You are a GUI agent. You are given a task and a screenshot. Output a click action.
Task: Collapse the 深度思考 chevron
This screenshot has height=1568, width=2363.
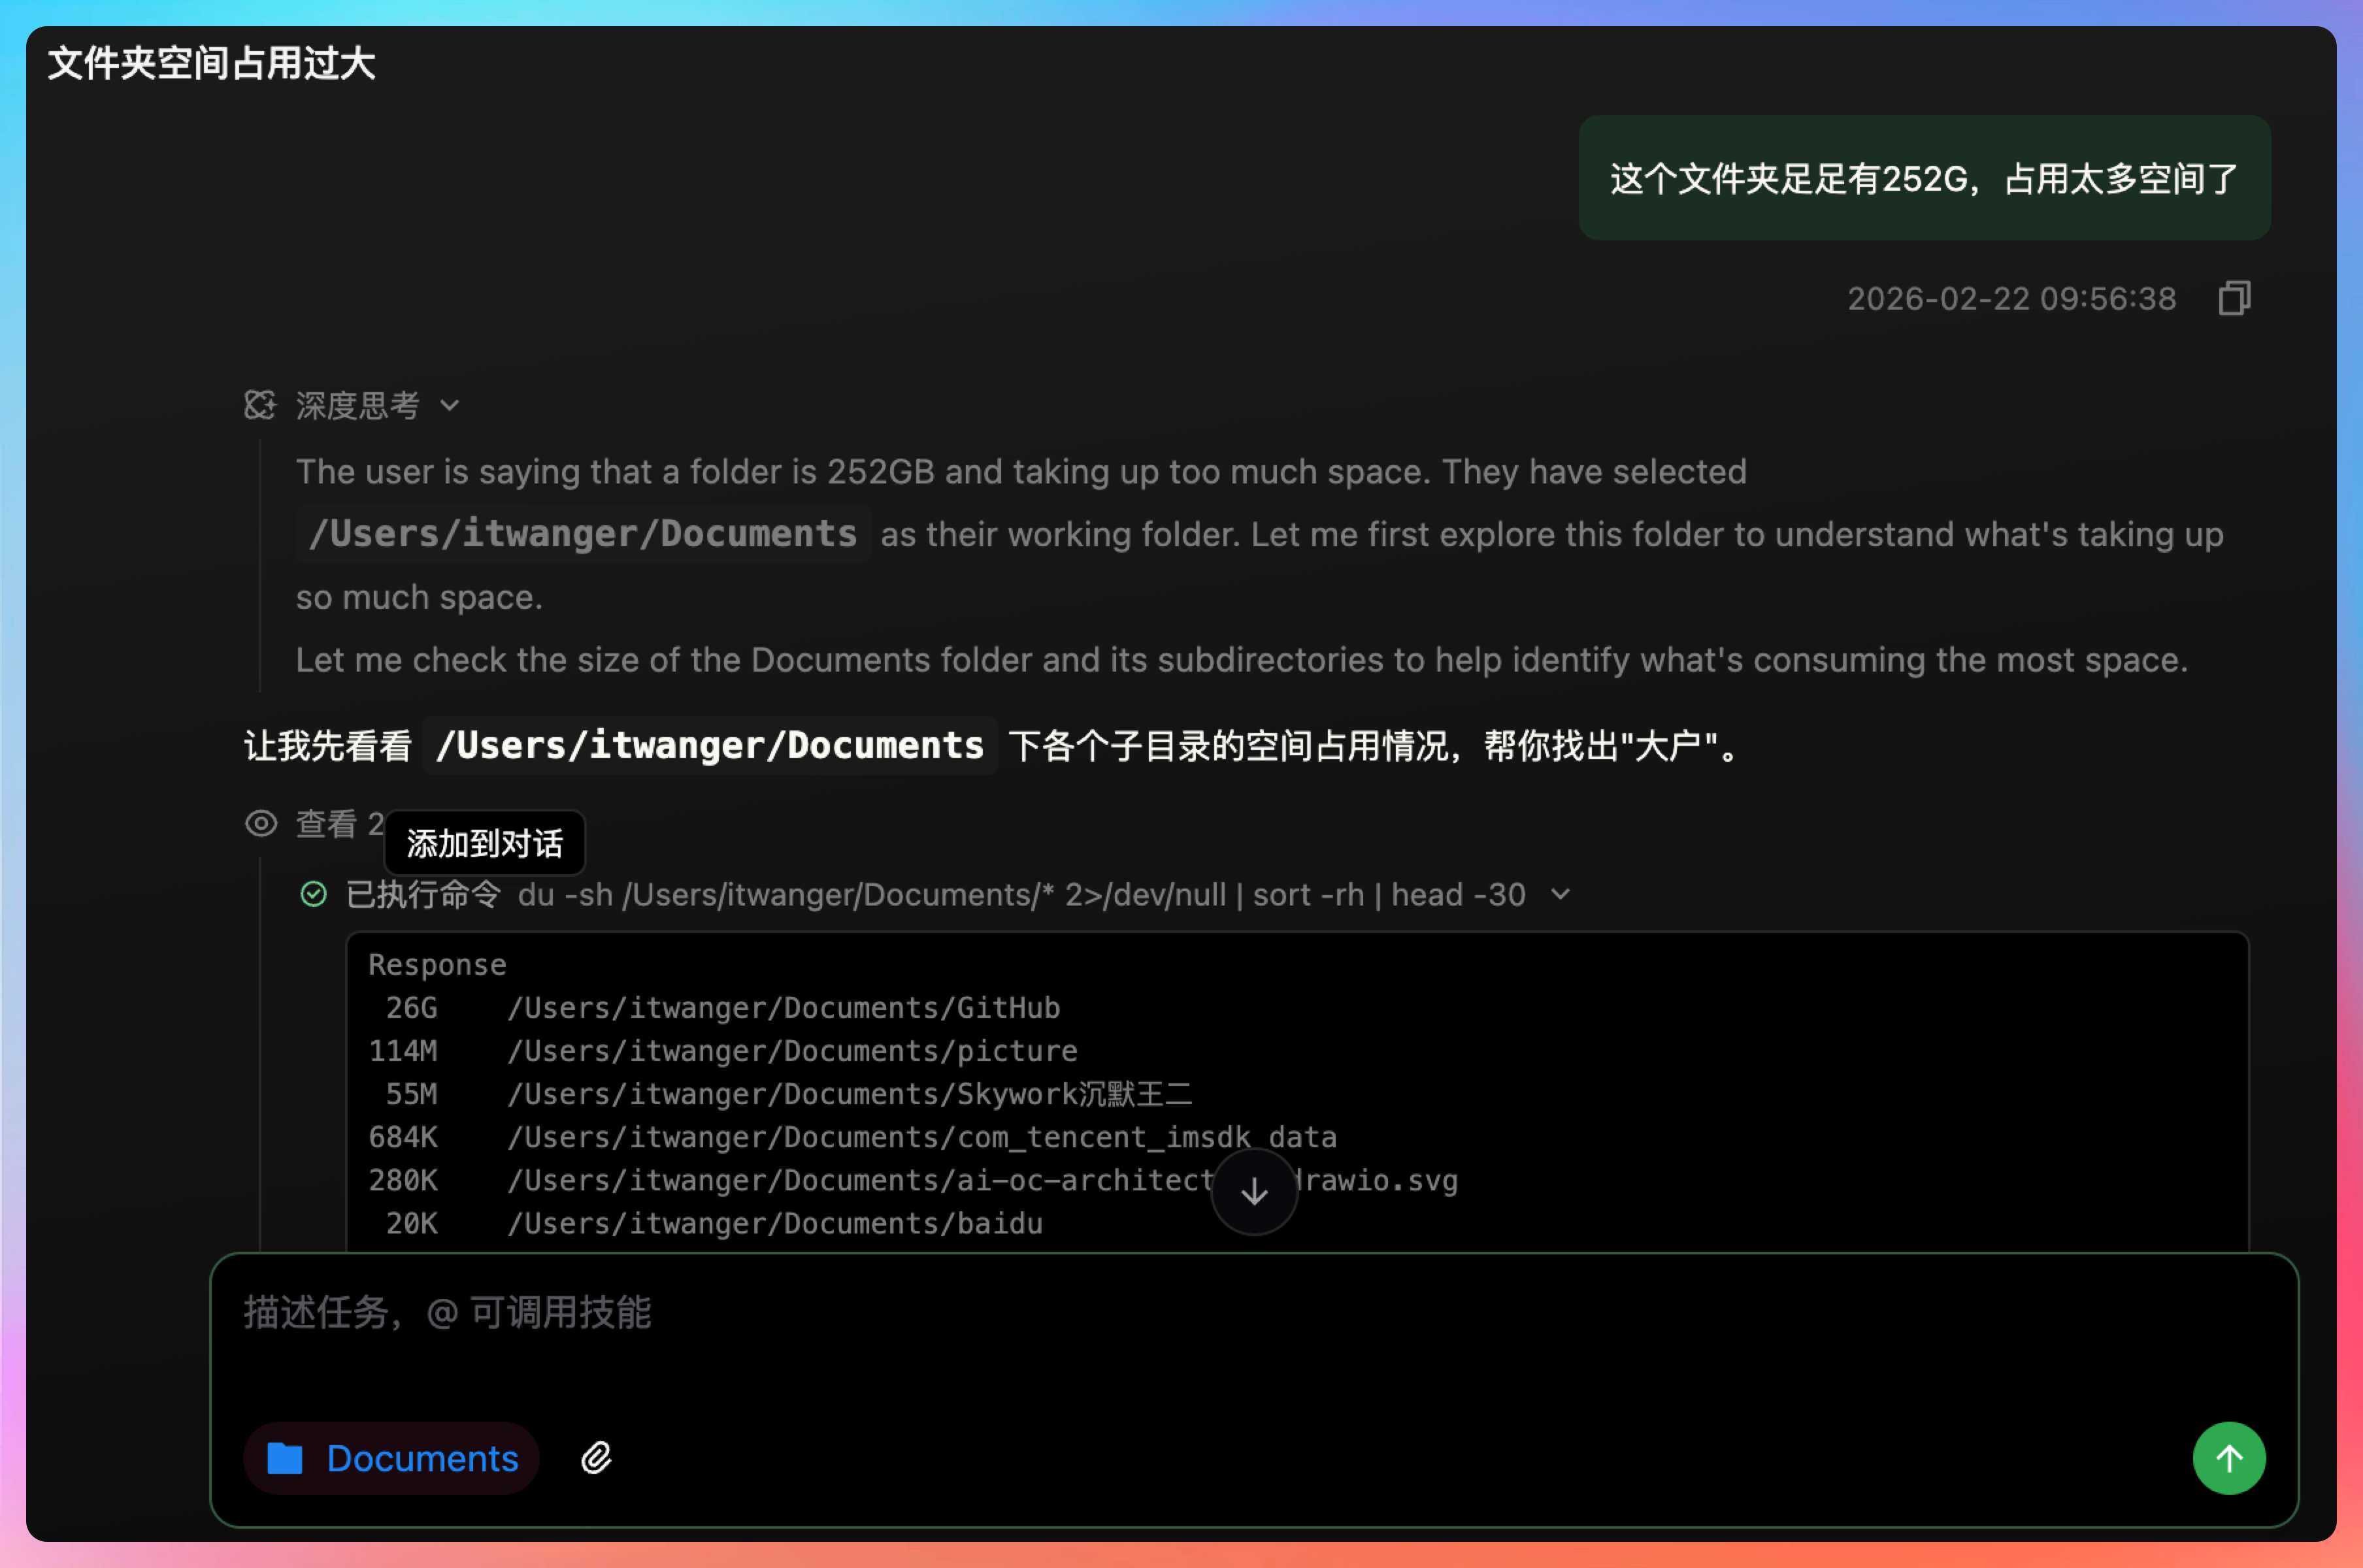coord(450,406)
